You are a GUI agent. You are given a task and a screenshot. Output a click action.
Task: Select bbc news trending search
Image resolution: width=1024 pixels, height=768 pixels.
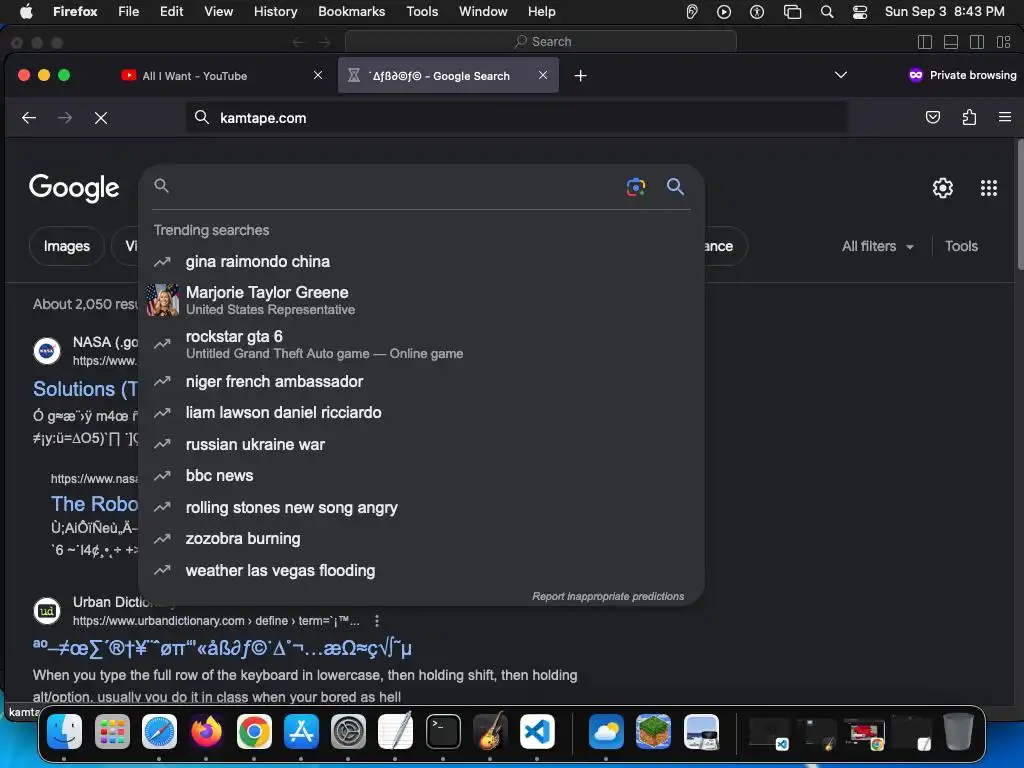tap(421, 476)
